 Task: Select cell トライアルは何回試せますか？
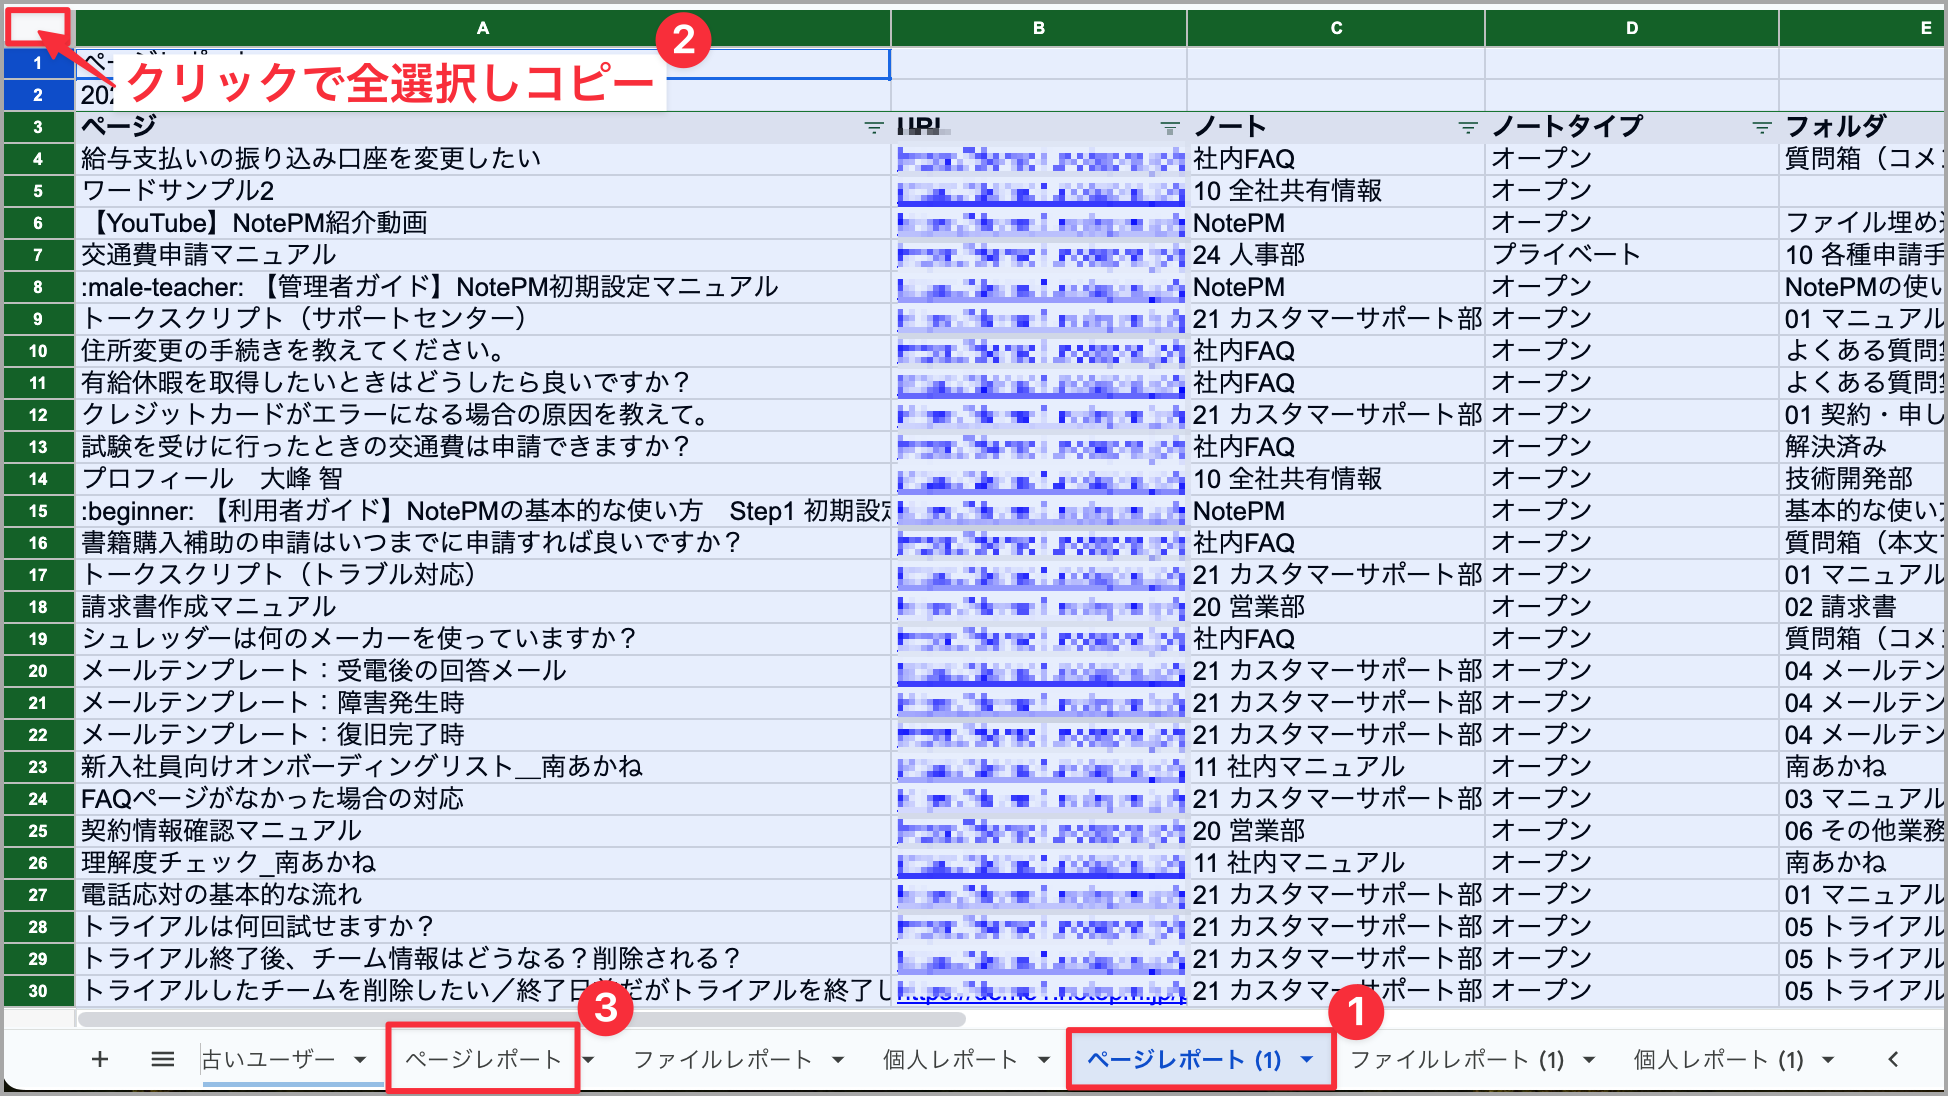[x=483, y=927]
